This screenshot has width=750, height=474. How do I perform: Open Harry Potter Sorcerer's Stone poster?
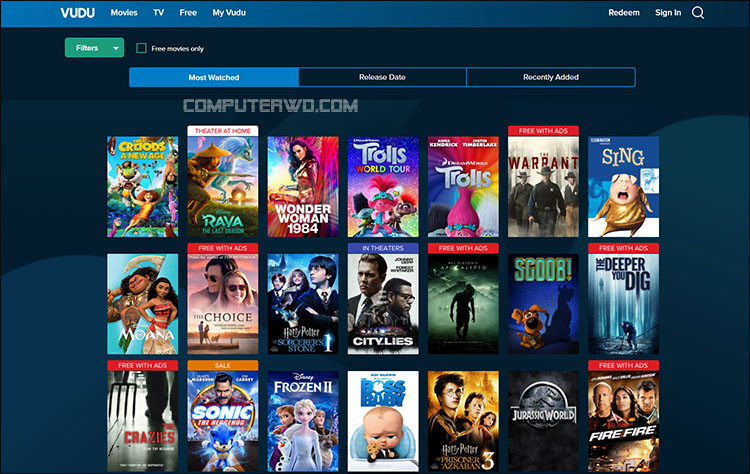tap(303, 304)
